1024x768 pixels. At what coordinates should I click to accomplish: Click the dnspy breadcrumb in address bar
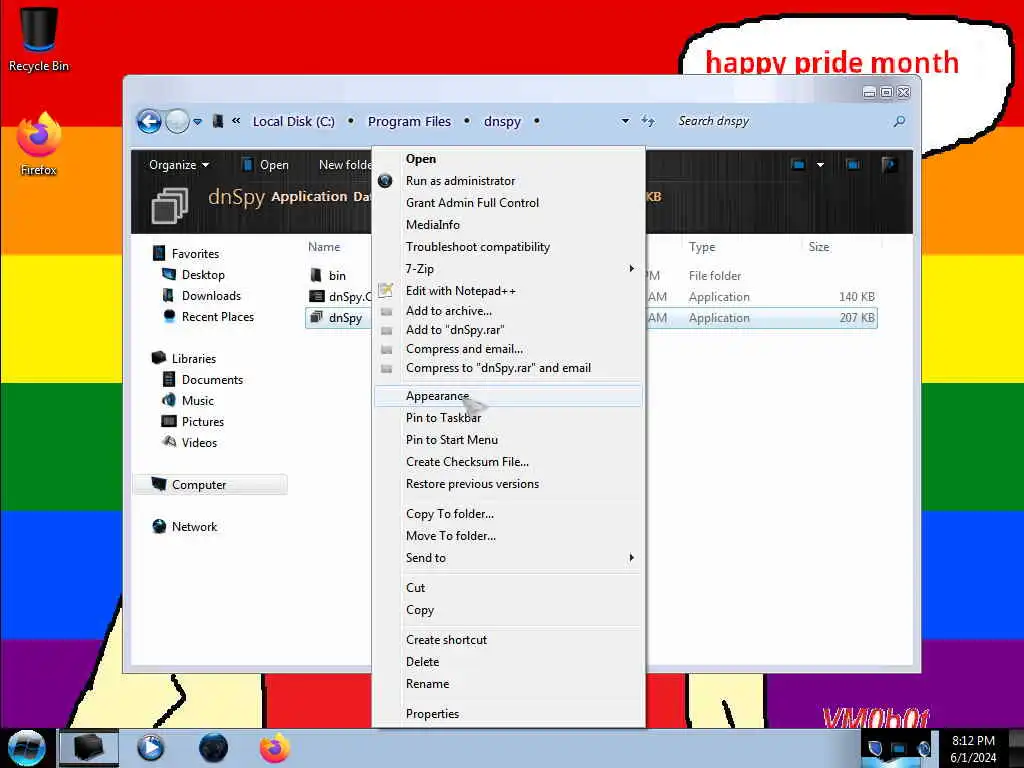[x=502, y=121]
